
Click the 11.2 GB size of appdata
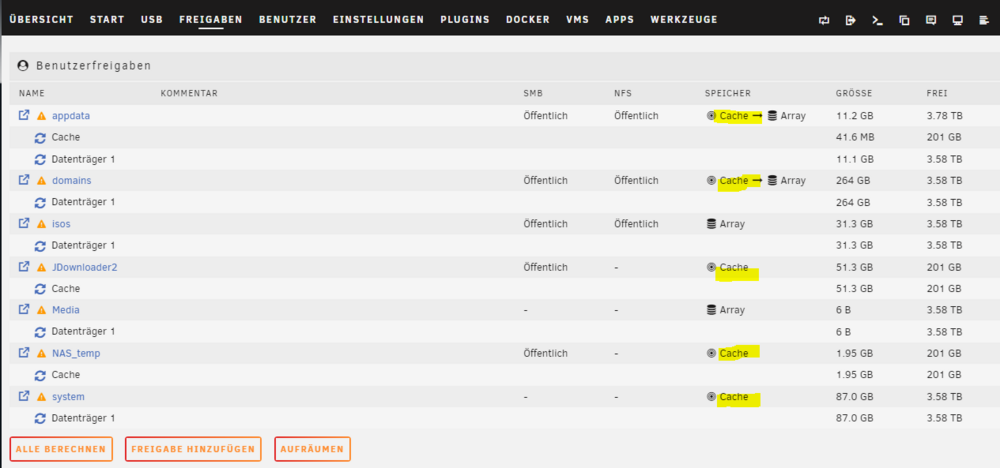pyautogui.click(x=853, y=116)
